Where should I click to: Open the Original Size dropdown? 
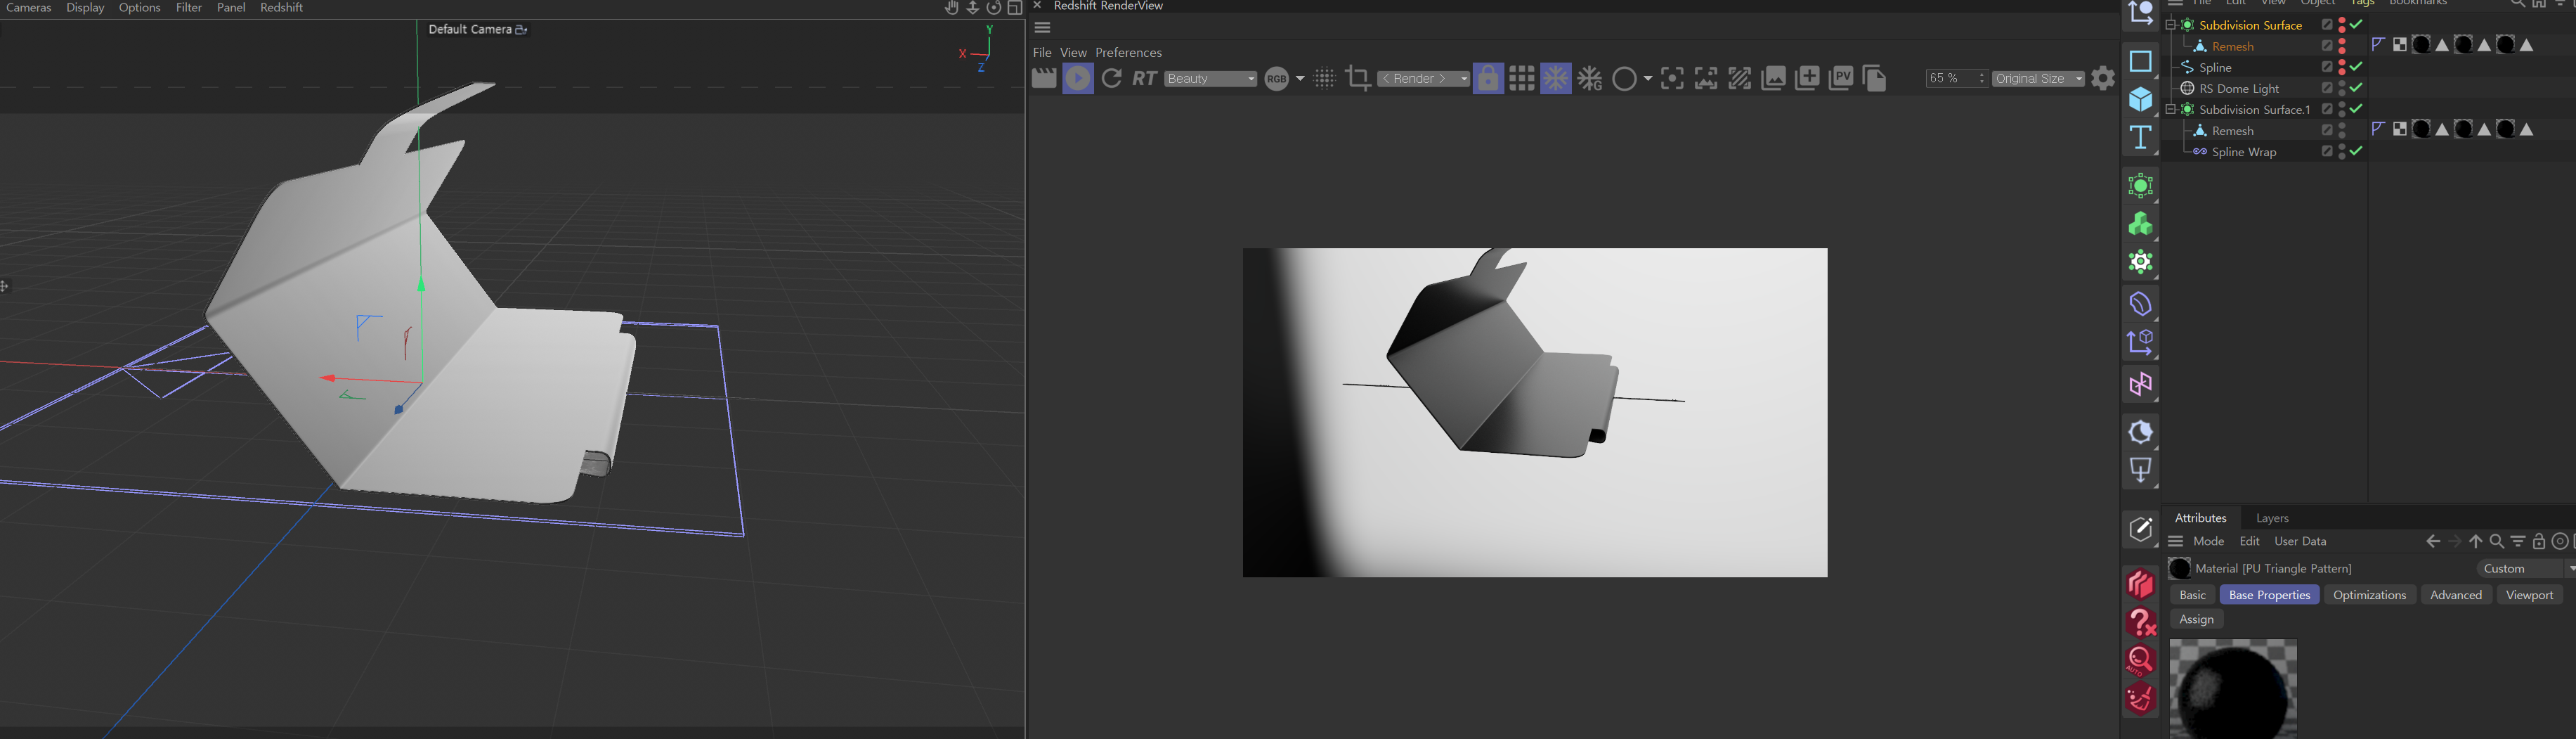pyautogui.click(x=2038, y=78)
